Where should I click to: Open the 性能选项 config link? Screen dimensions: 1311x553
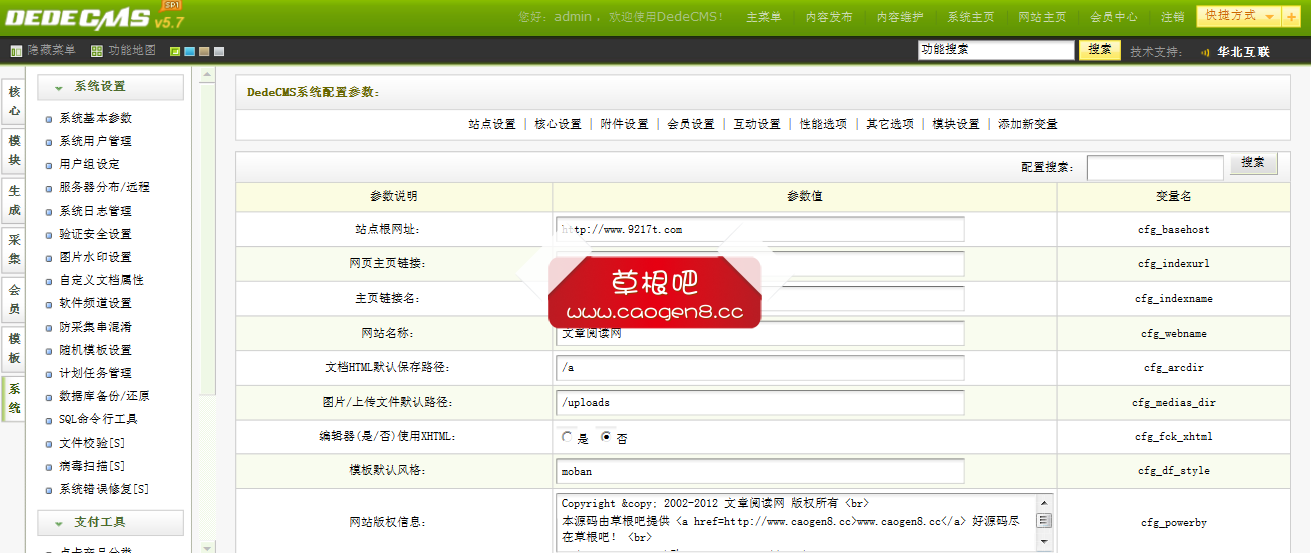click(823, 125)
